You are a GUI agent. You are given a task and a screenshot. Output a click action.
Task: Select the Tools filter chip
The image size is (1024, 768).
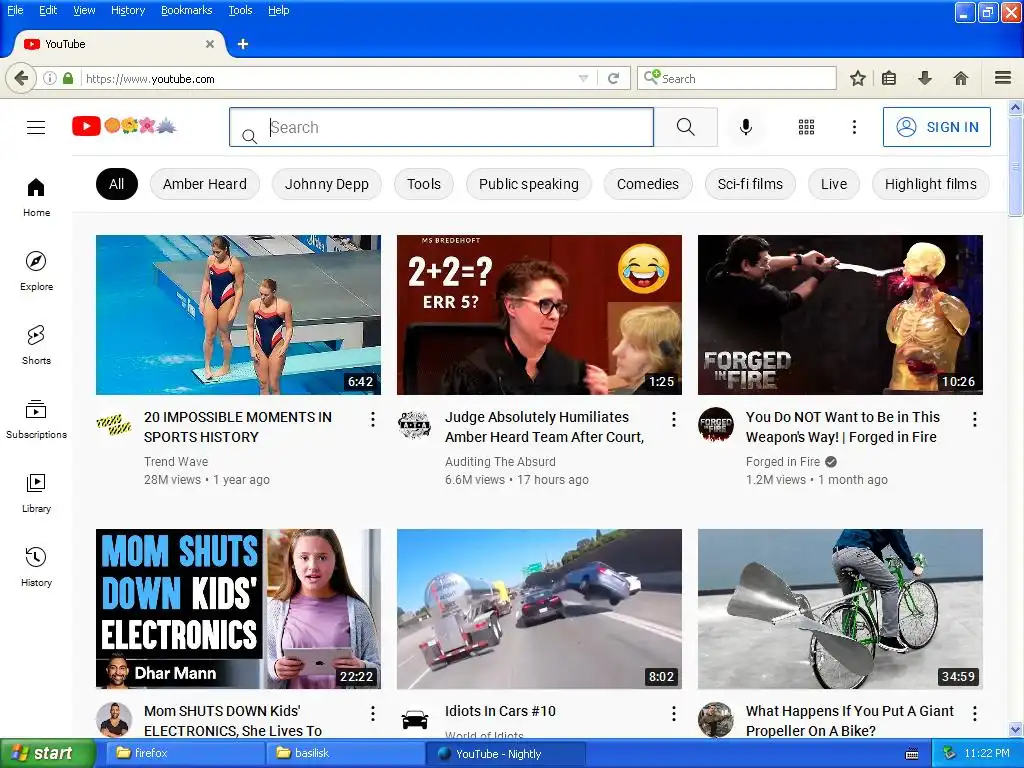424,184
